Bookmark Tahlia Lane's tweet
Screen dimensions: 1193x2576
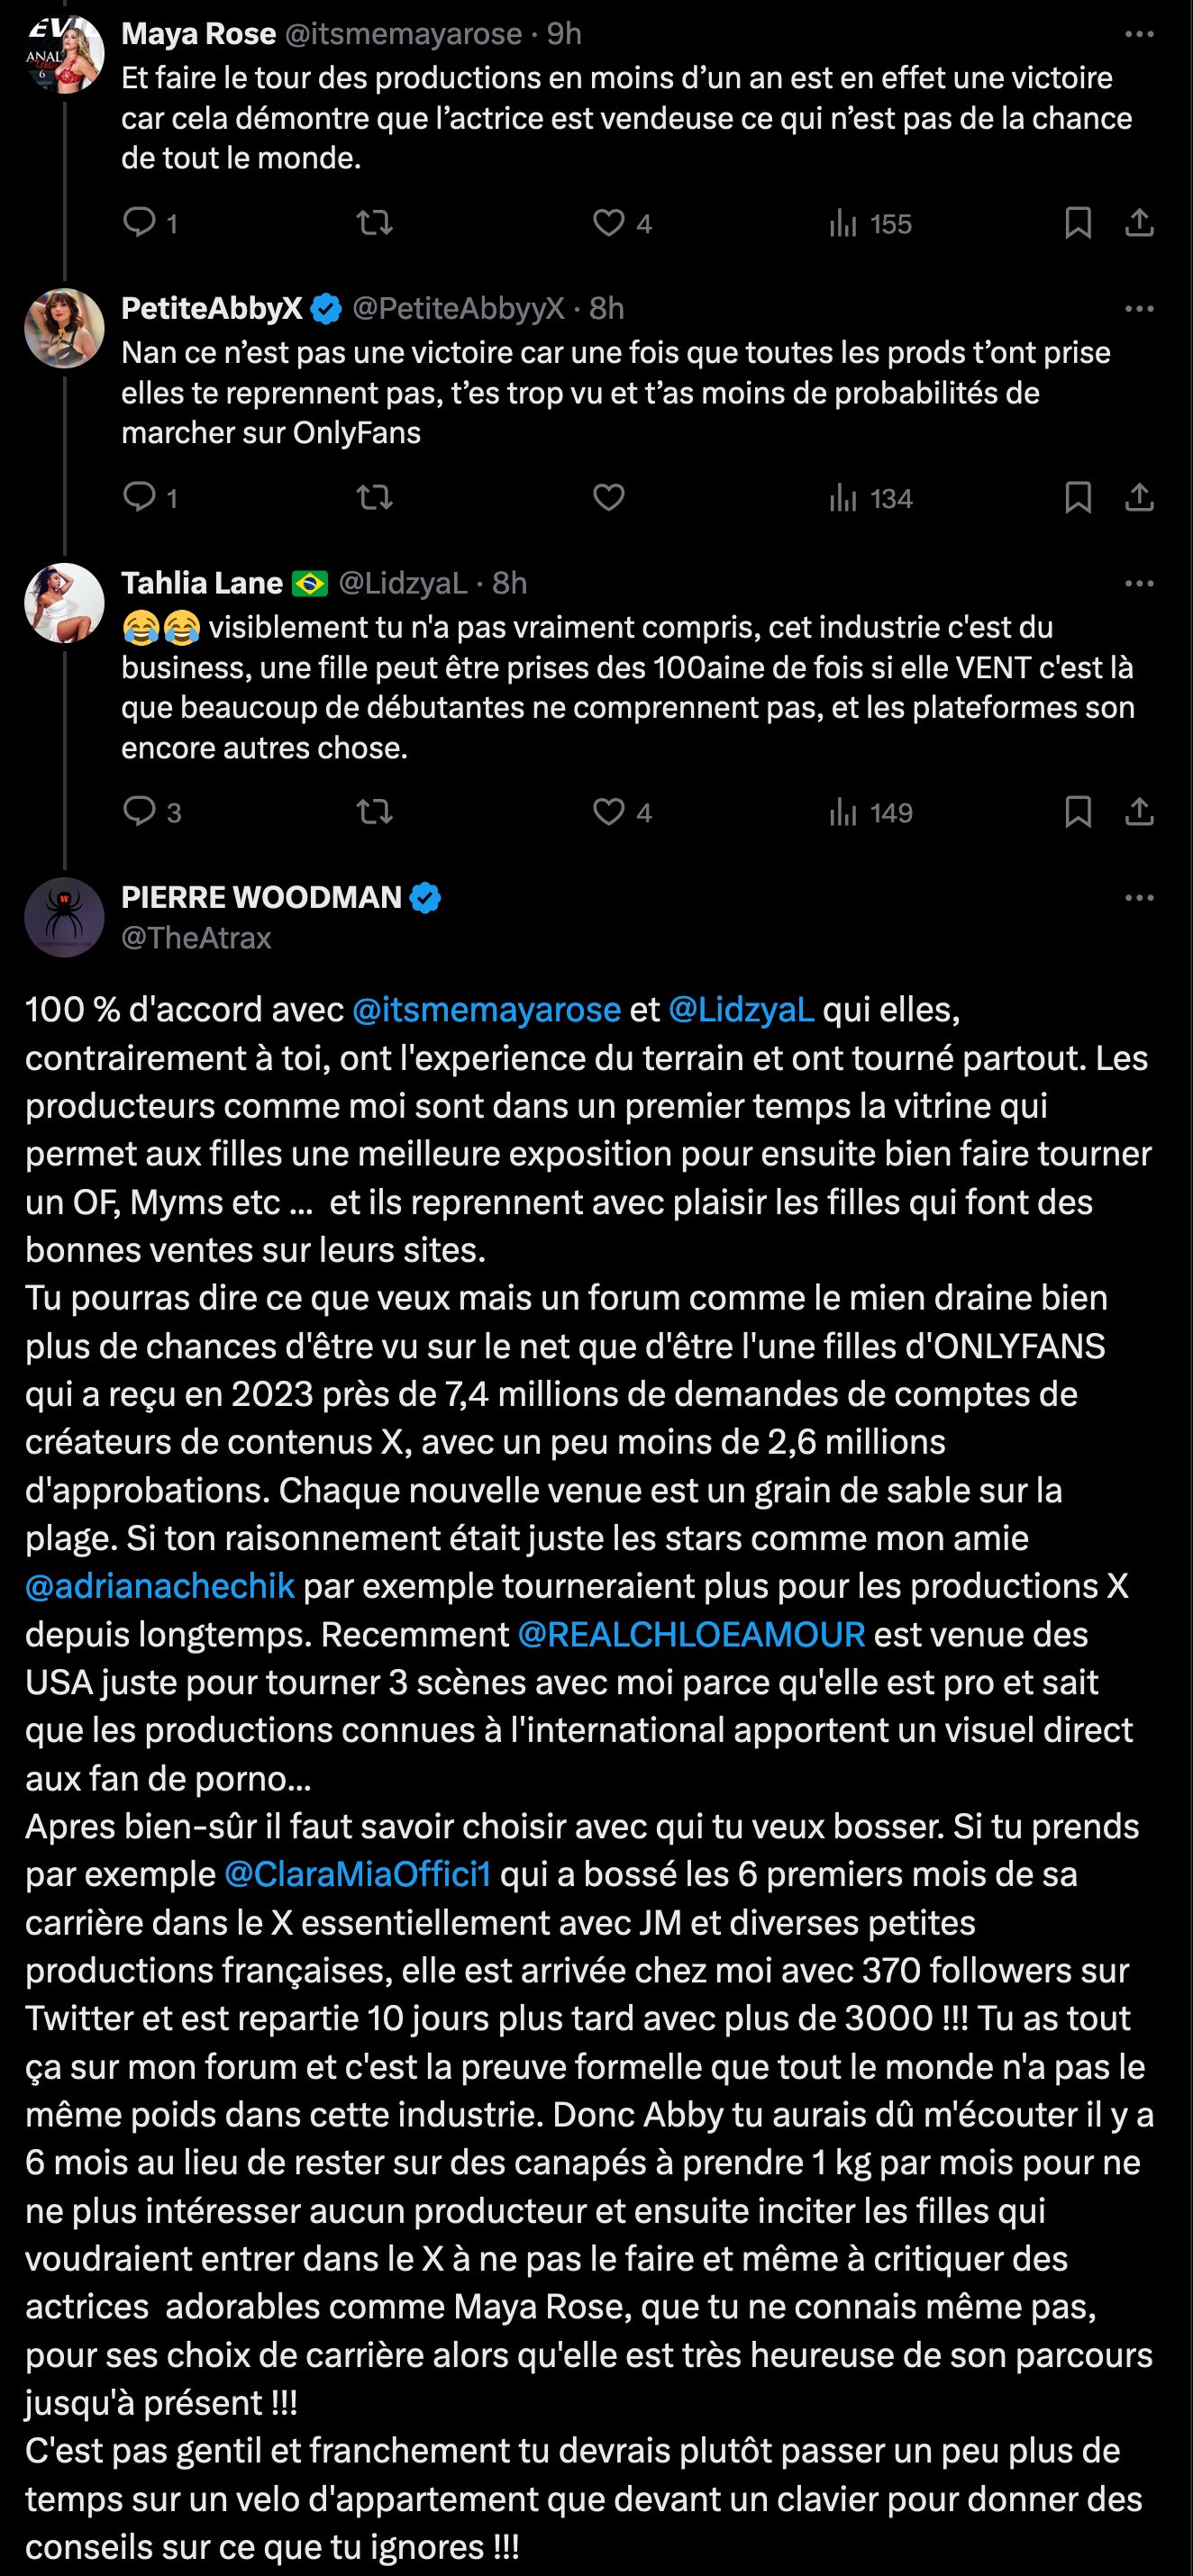click(x=1077, y=811)
